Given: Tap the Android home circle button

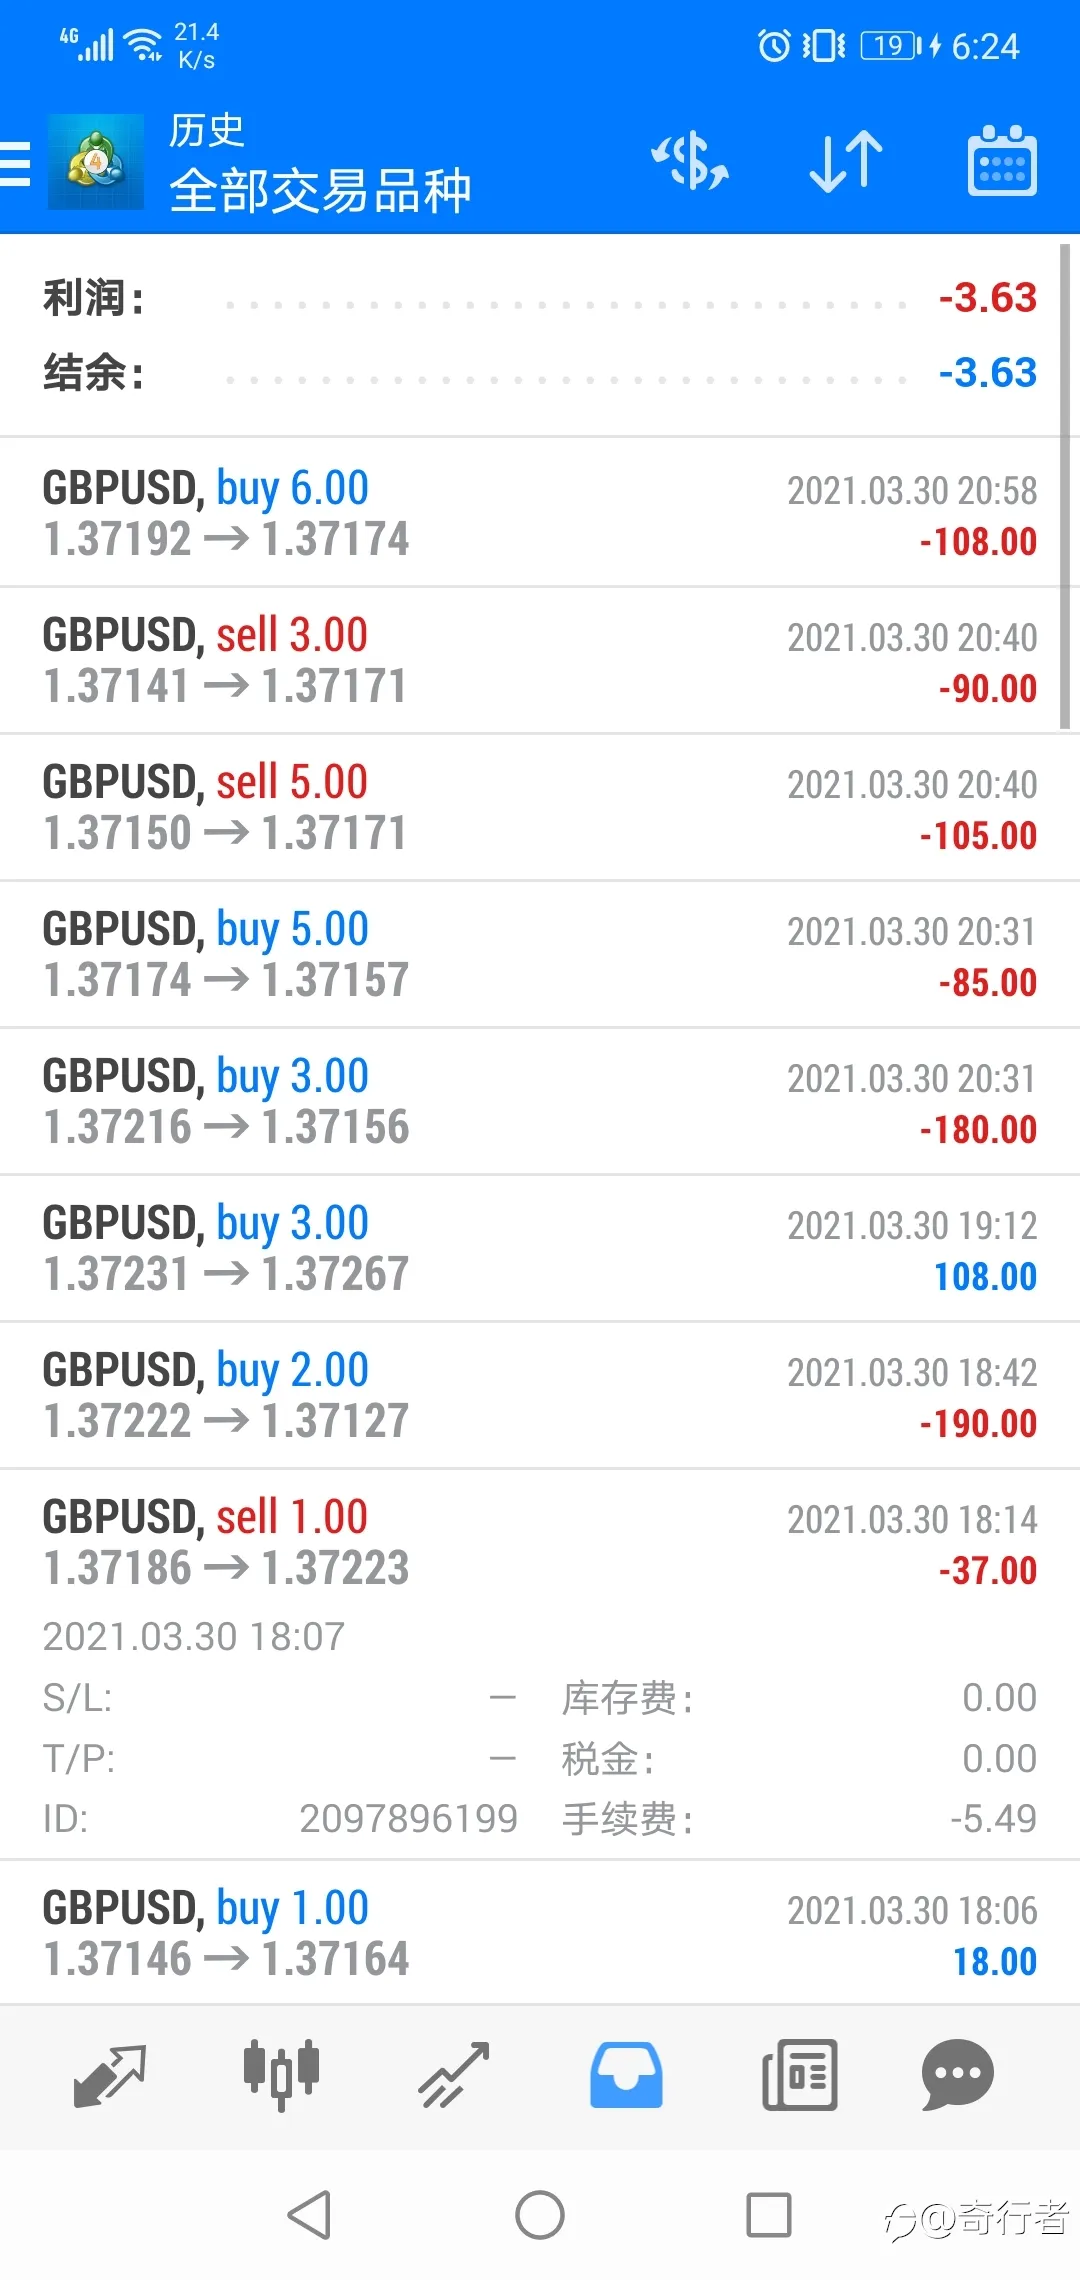Looking at the screenshot, I should click(x=540, y=2215).
